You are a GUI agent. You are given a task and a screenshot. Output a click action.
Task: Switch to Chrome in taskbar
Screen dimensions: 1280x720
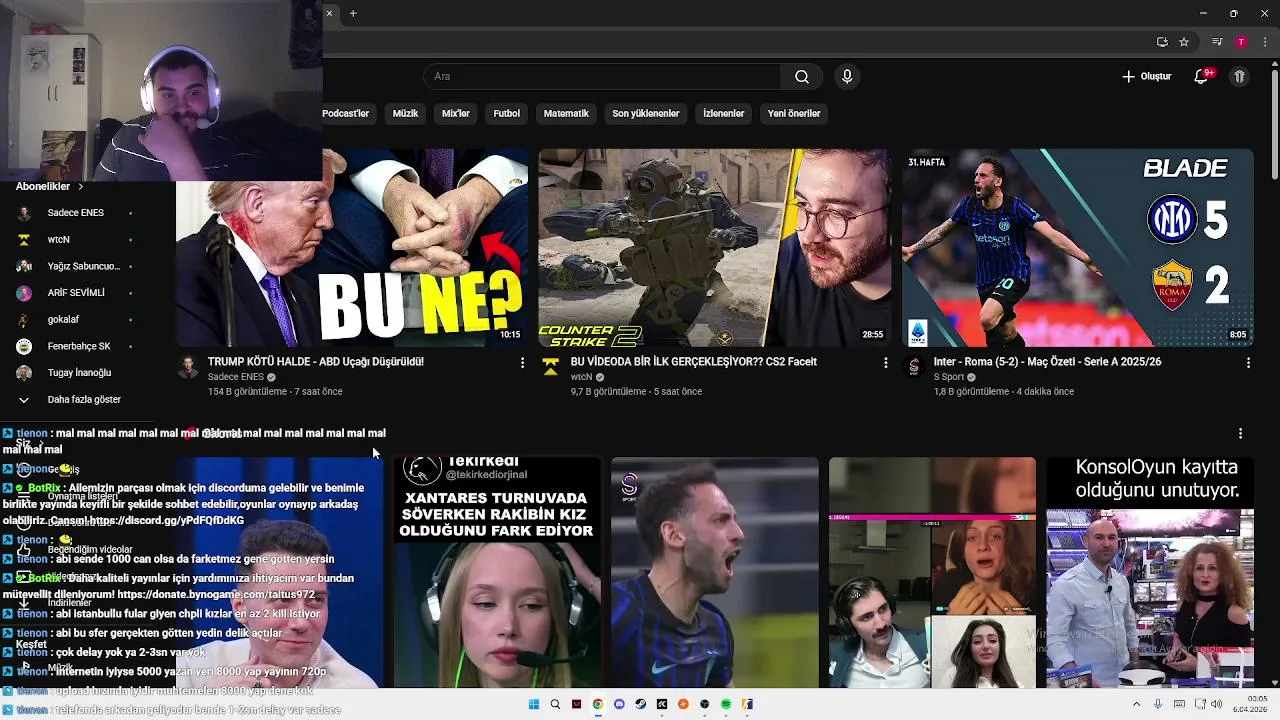click(x=598, y=704)
